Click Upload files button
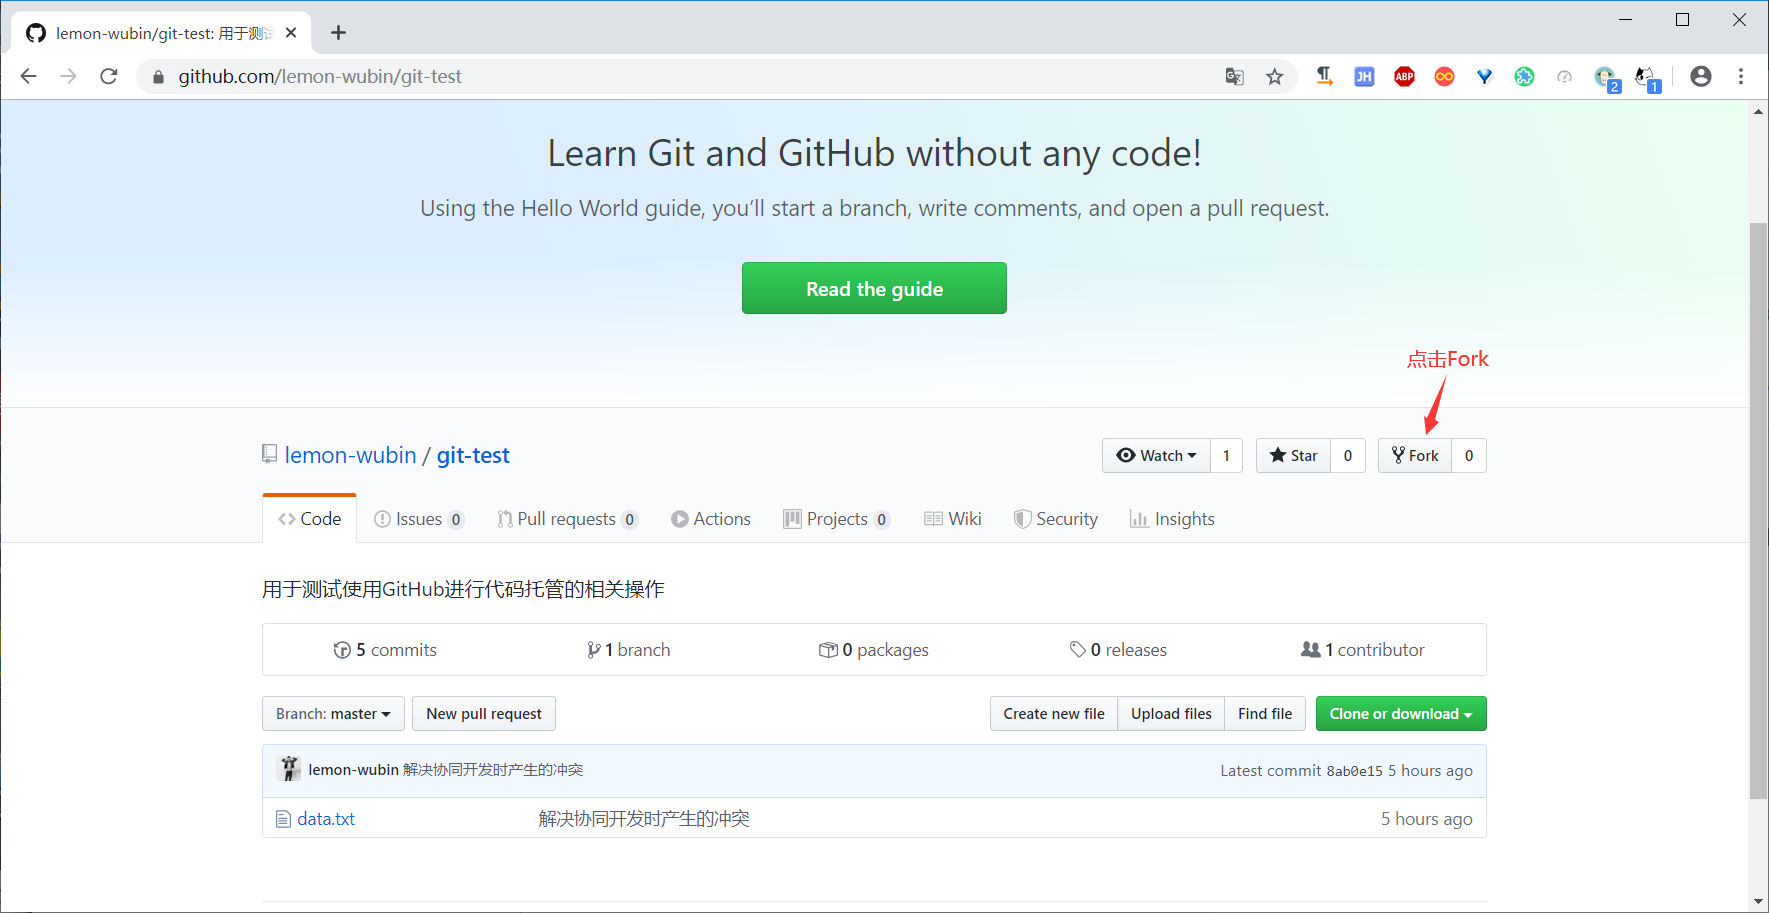1769x913 pixels. 1171,714
